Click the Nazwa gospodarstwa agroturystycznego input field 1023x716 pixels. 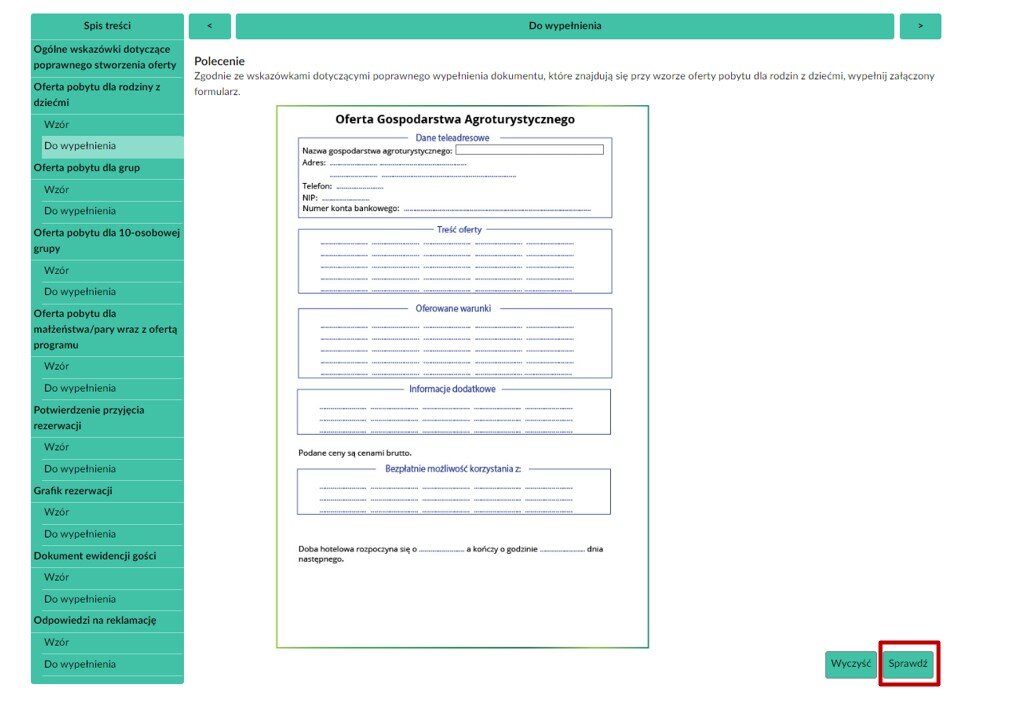tap(529, 150)
